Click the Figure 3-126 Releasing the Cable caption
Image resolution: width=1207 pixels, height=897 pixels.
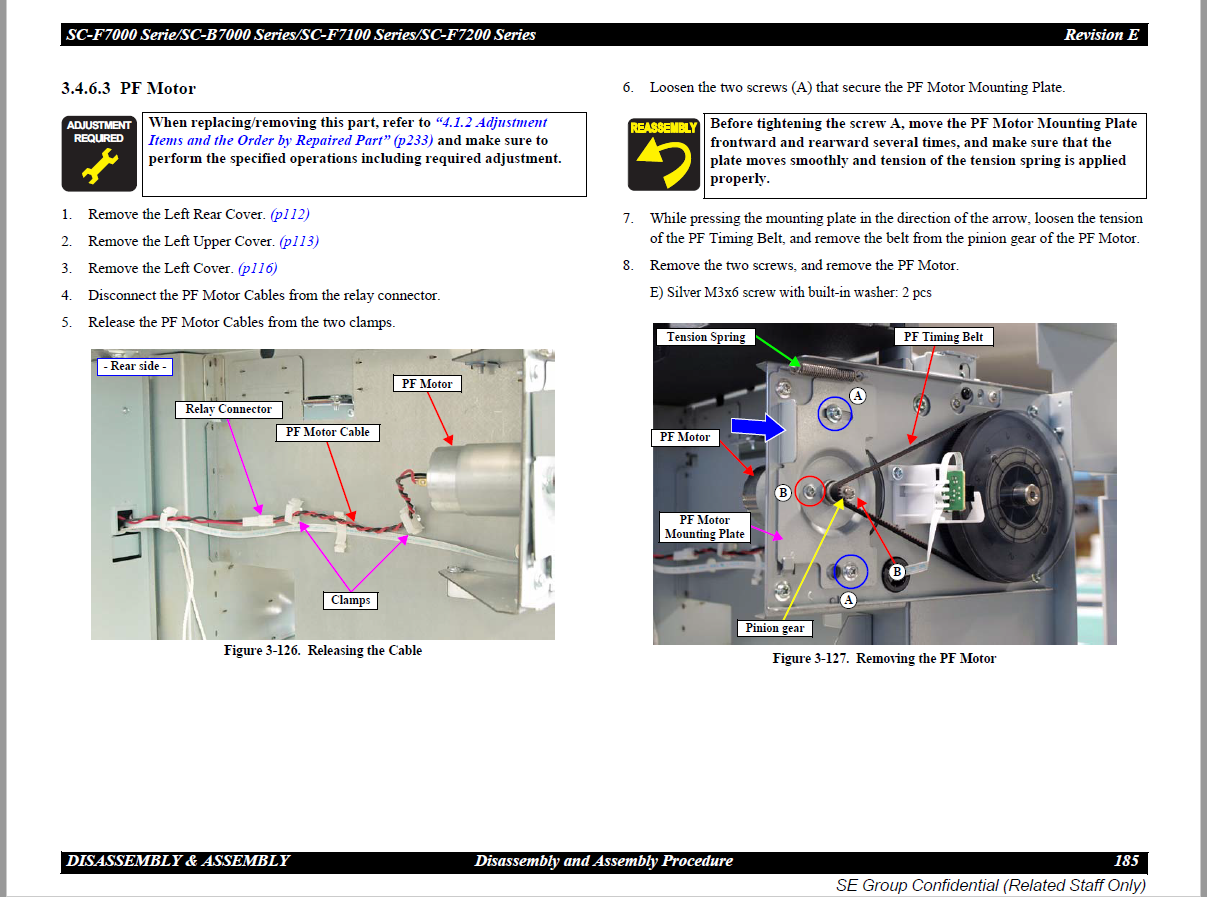[x=322, y=651]
